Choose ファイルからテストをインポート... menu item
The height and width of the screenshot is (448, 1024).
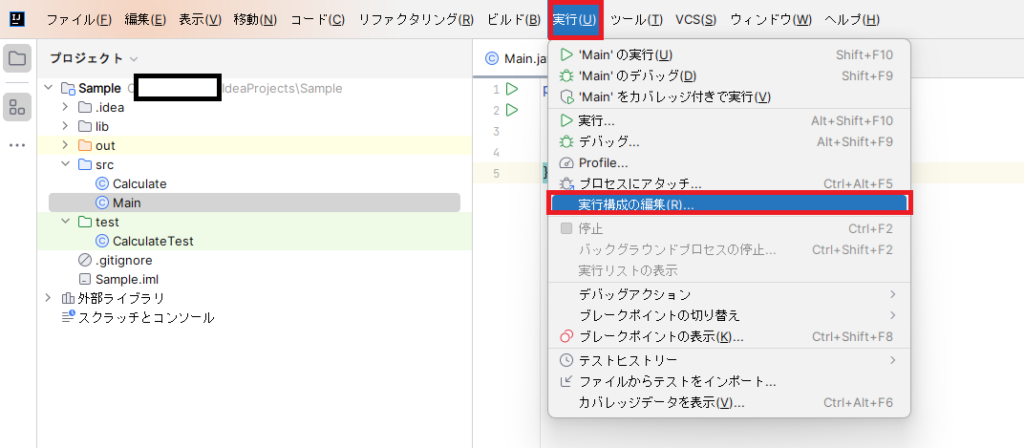pyautogui.click(x=729, y=381)
